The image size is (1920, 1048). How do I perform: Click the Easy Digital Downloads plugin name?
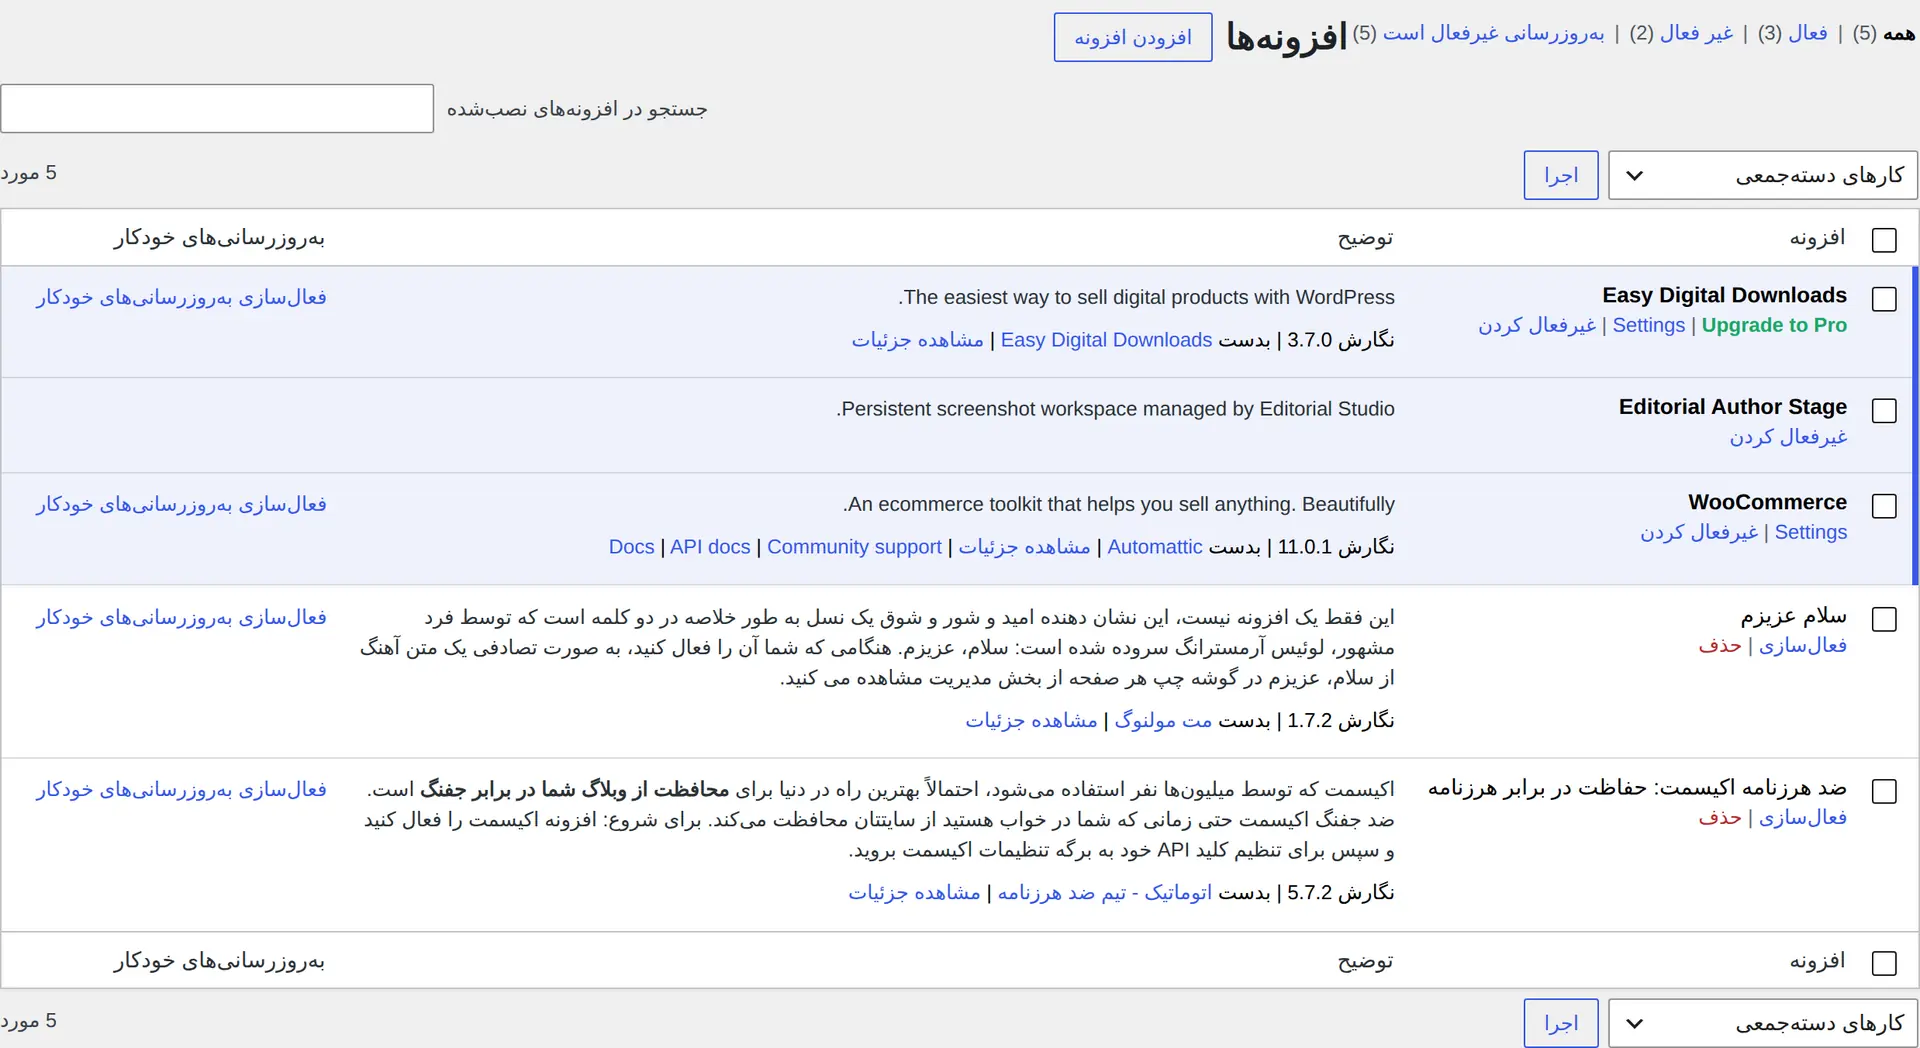point(1724,296)
